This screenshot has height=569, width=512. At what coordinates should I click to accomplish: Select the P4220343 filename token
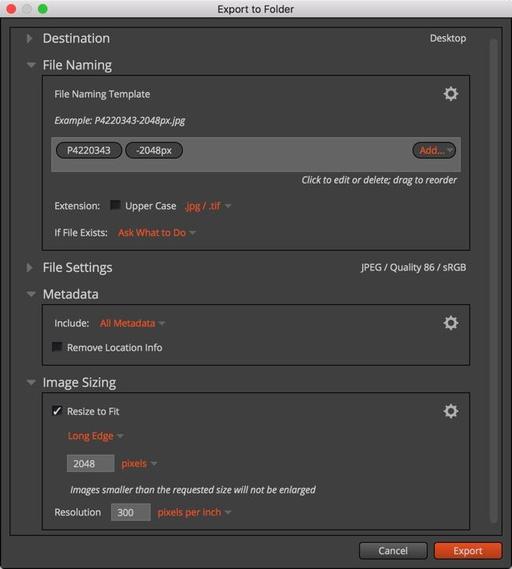point(89,150)
